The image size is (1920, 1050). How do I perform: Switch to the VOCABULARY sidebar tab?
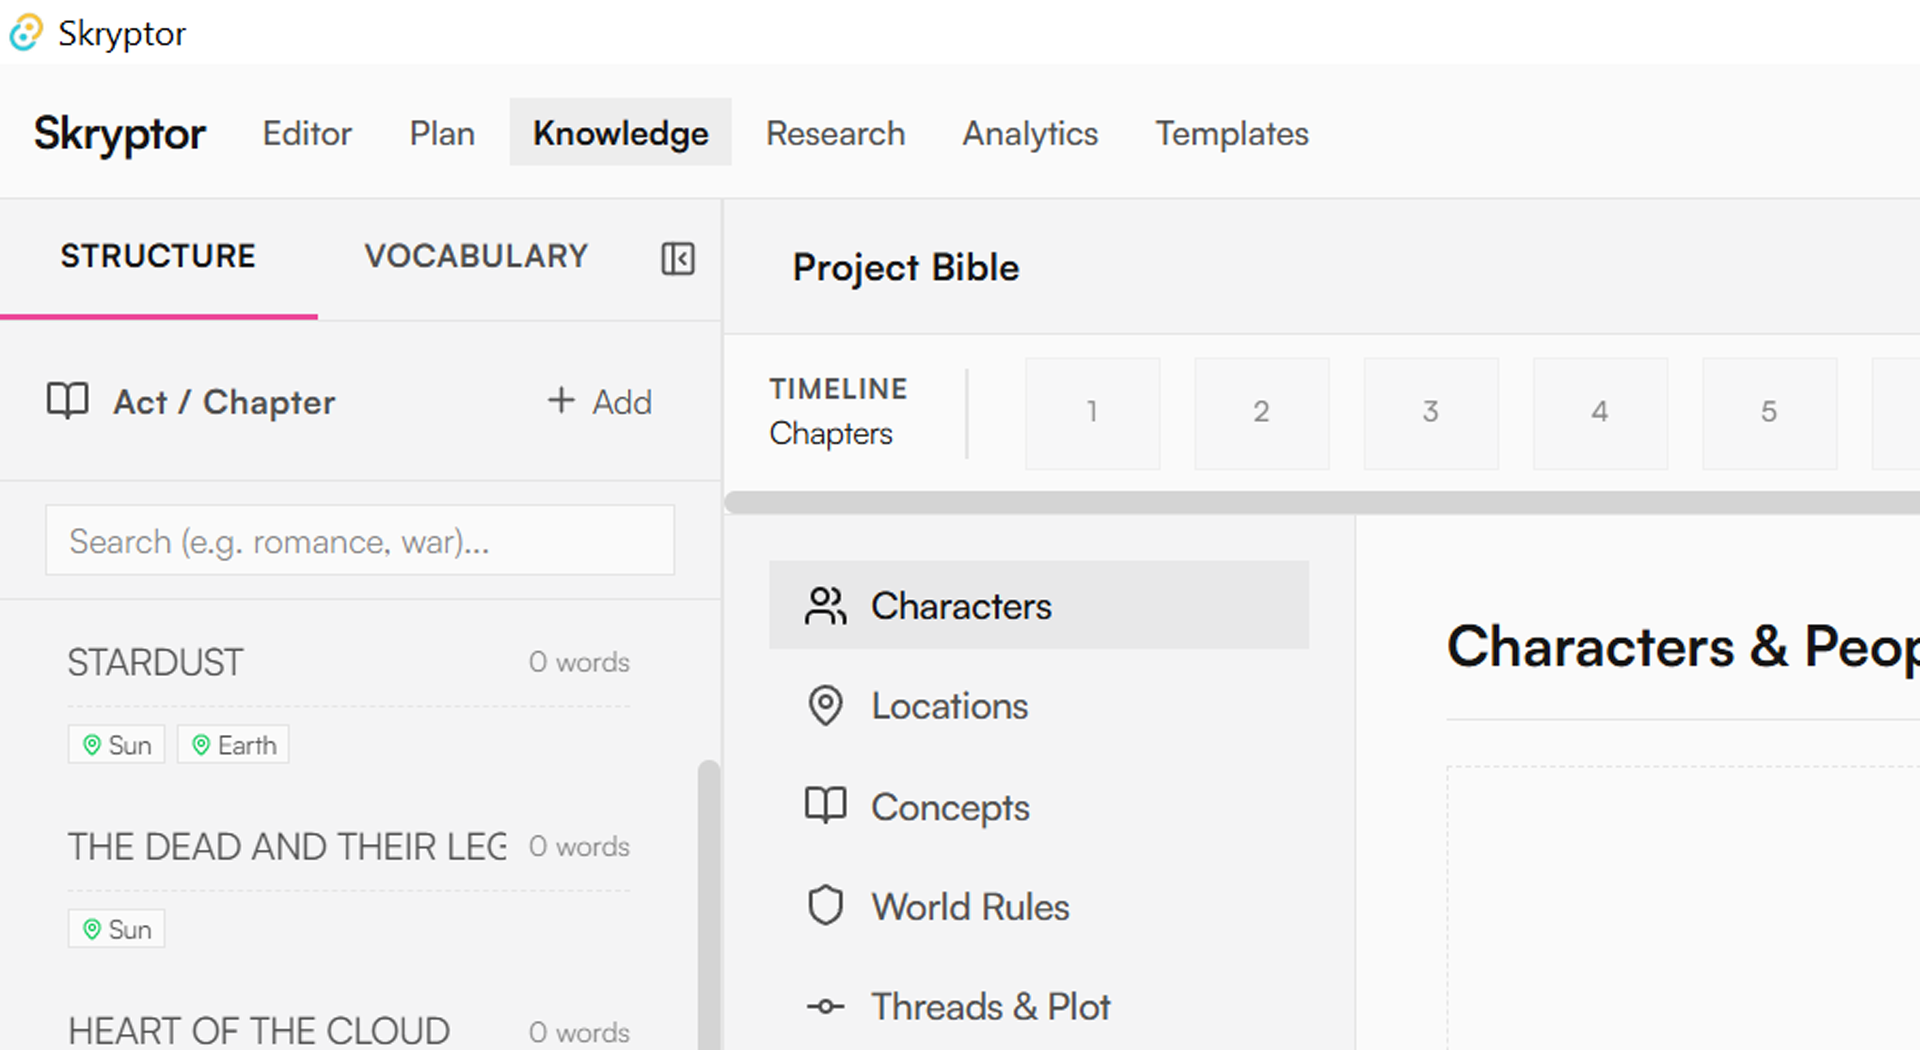(476, 257)
